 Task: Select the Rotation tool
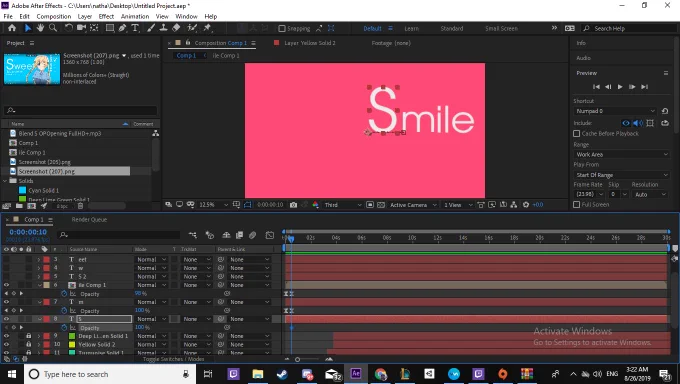coord(69,28)
